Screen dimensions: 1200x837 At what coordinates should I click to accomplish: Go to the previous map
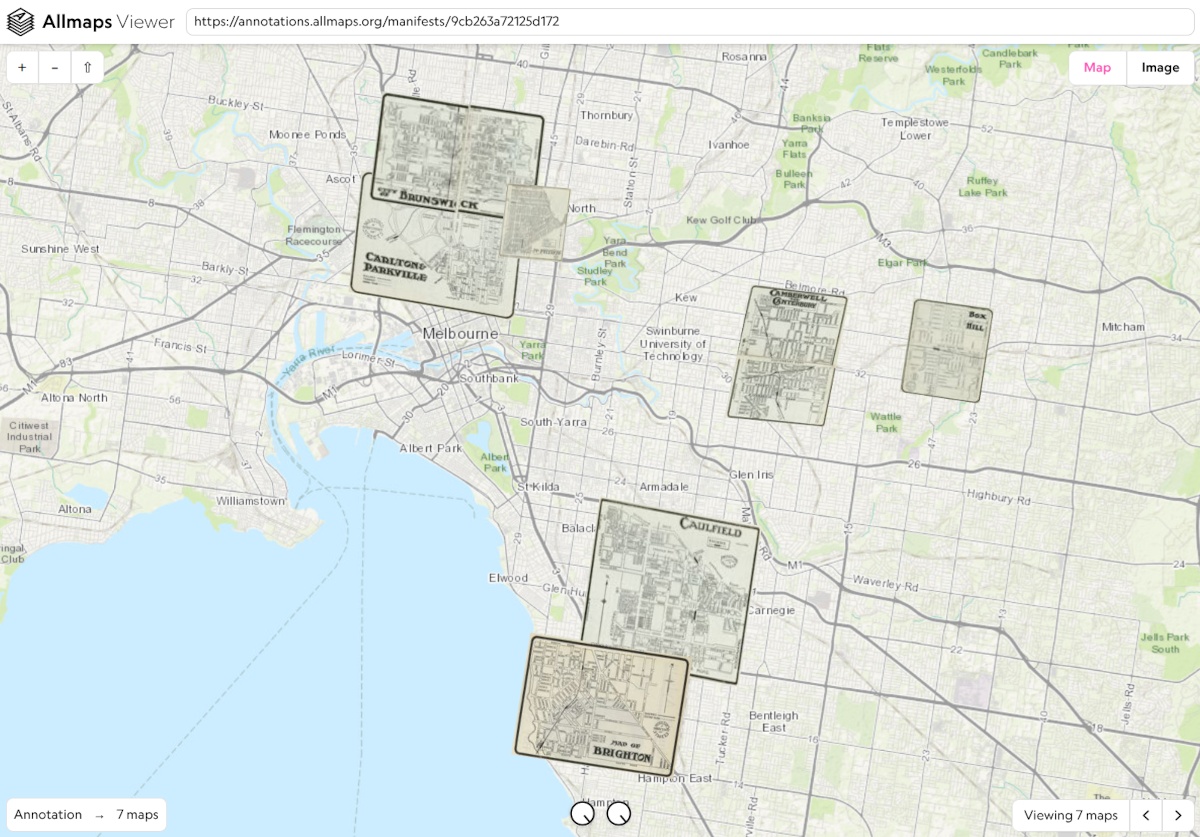point(1146,815)
